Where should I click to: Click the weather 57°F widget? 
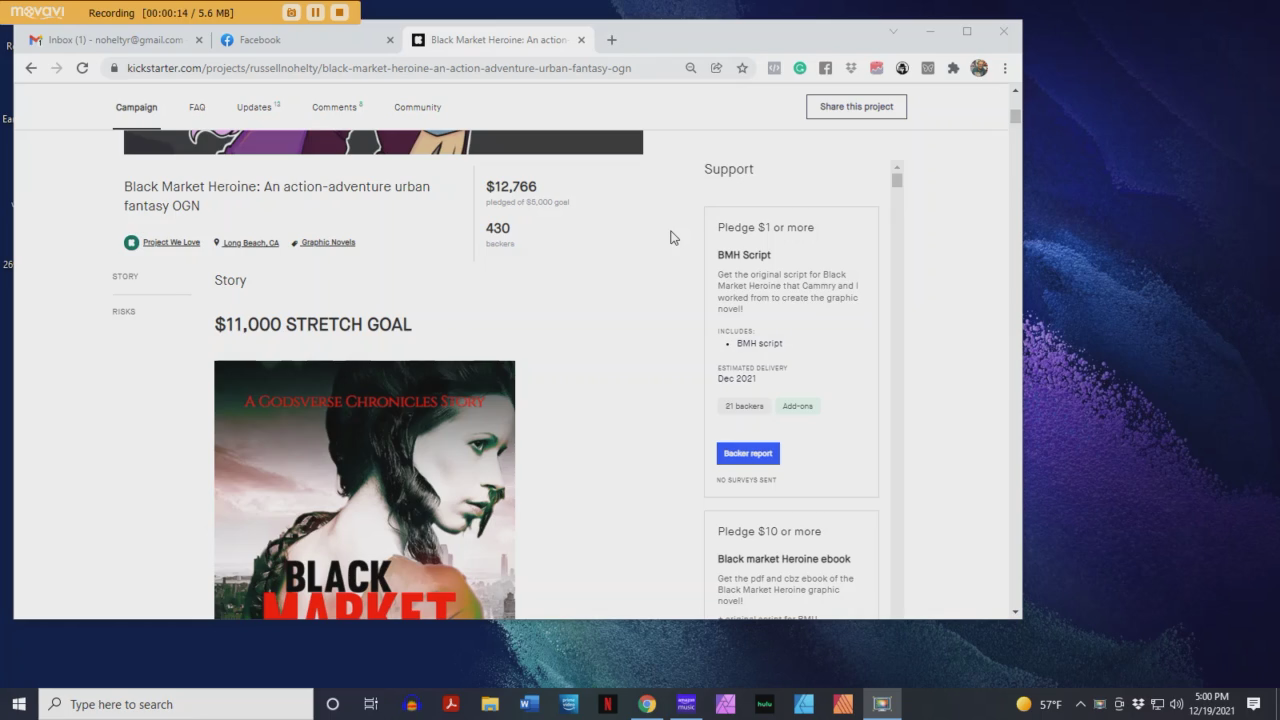pos(1039,704)
